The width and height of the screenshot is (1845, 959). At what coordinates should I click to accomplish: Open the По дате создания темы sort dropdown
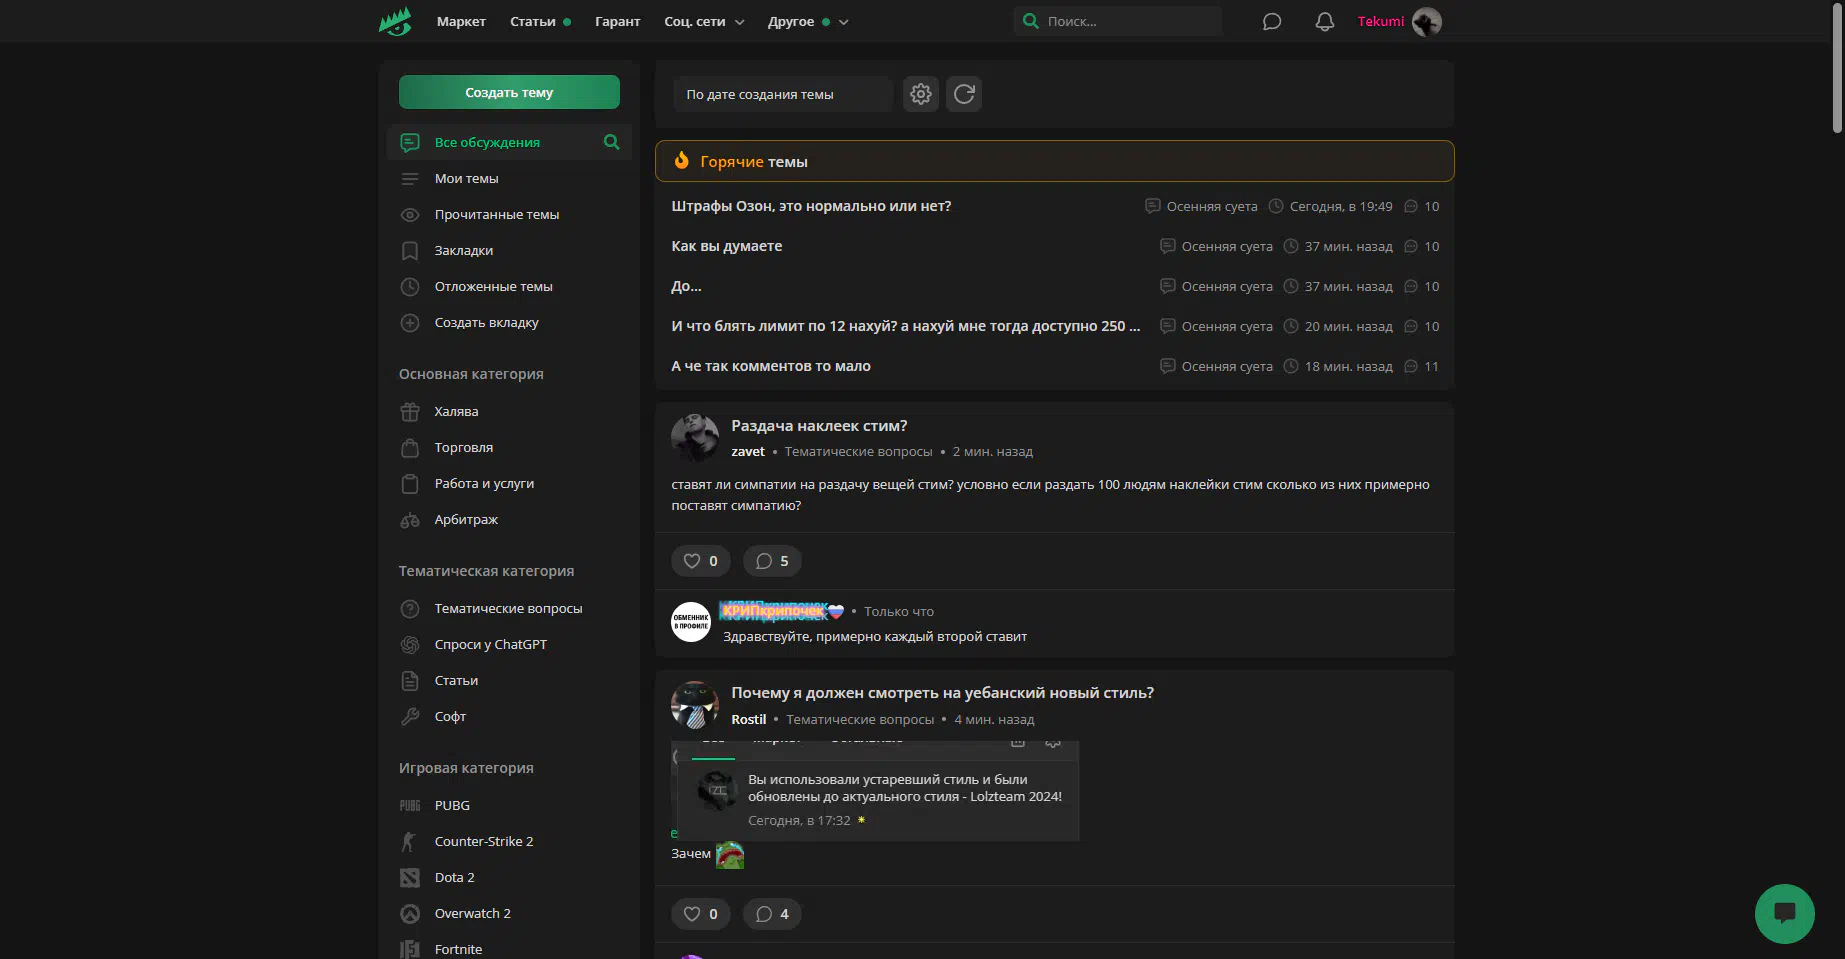(x=781, y=94)
